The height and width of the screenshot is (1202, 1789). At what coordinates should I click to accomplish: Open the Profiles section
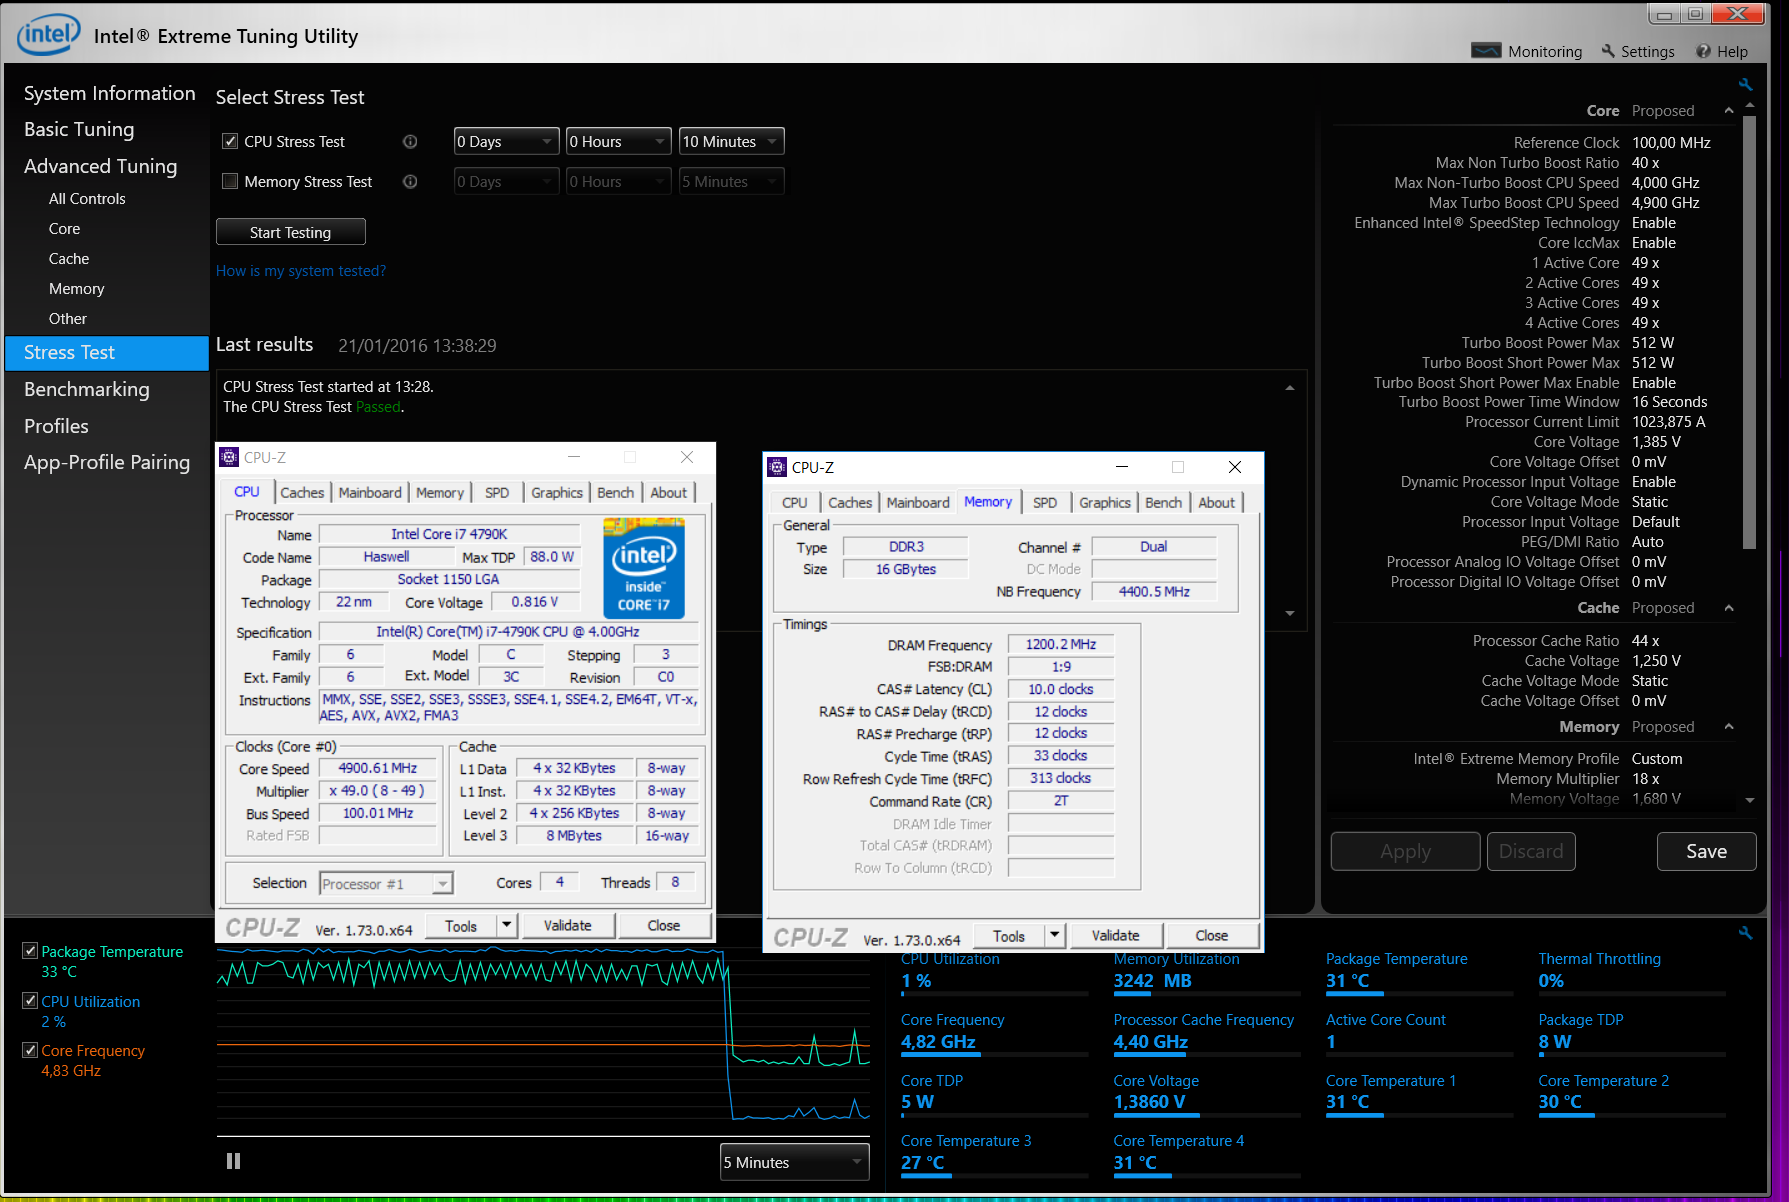[56, 426]
